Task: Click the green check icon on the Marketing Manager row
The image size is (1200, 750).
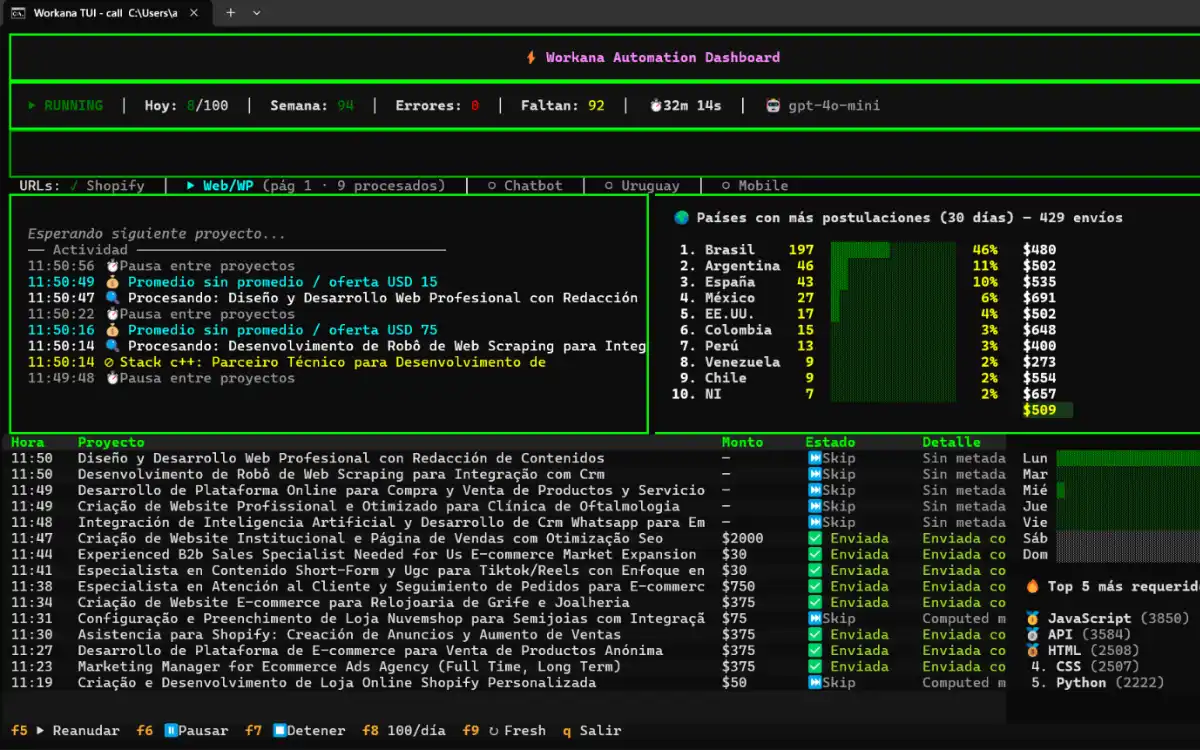Action: [x=814, y=666]
